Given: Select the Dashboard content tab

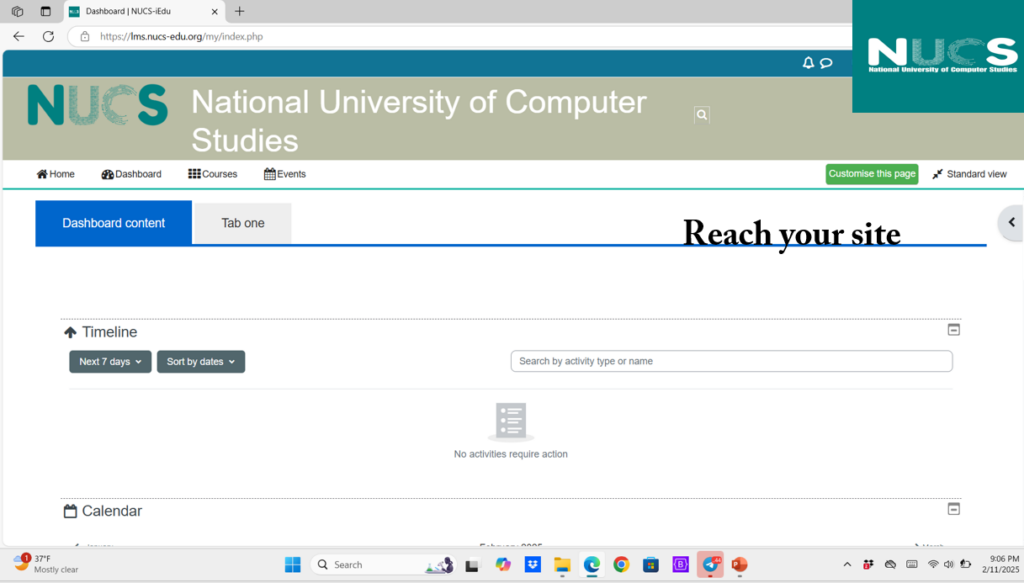Looking at the screenshot, I should (x=114, y=223).
